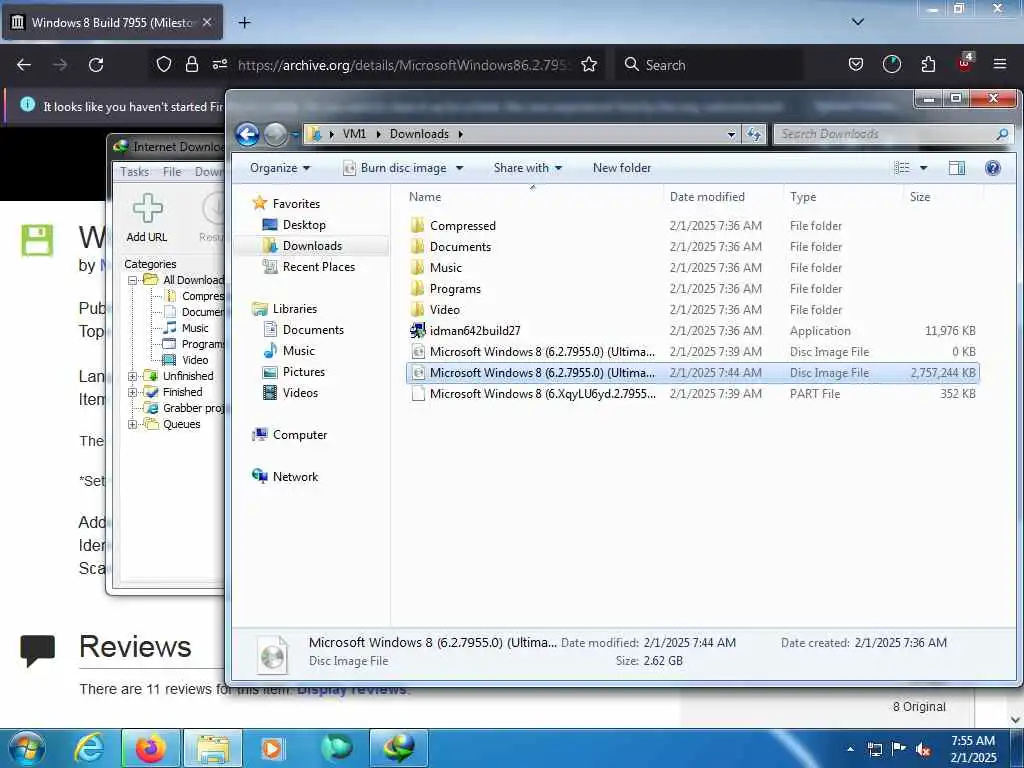The height and width of the screenshot is (768, 1024).
Task: Select the Music folder in file list
Action: point(692,267)
